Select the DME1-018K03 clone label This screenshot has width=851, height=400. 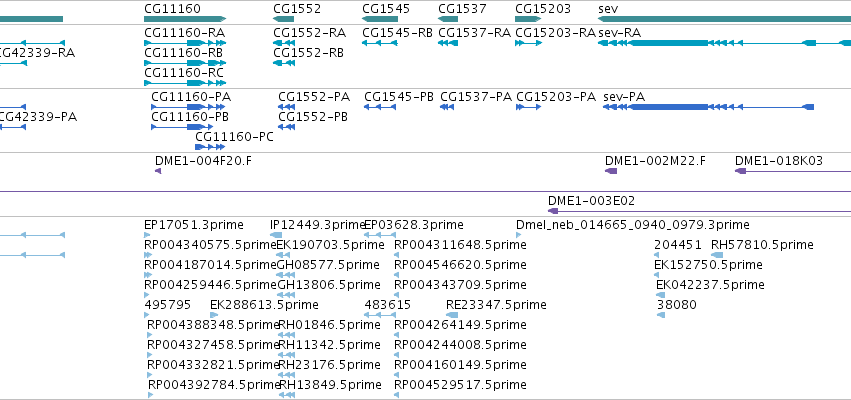point(779,161)
